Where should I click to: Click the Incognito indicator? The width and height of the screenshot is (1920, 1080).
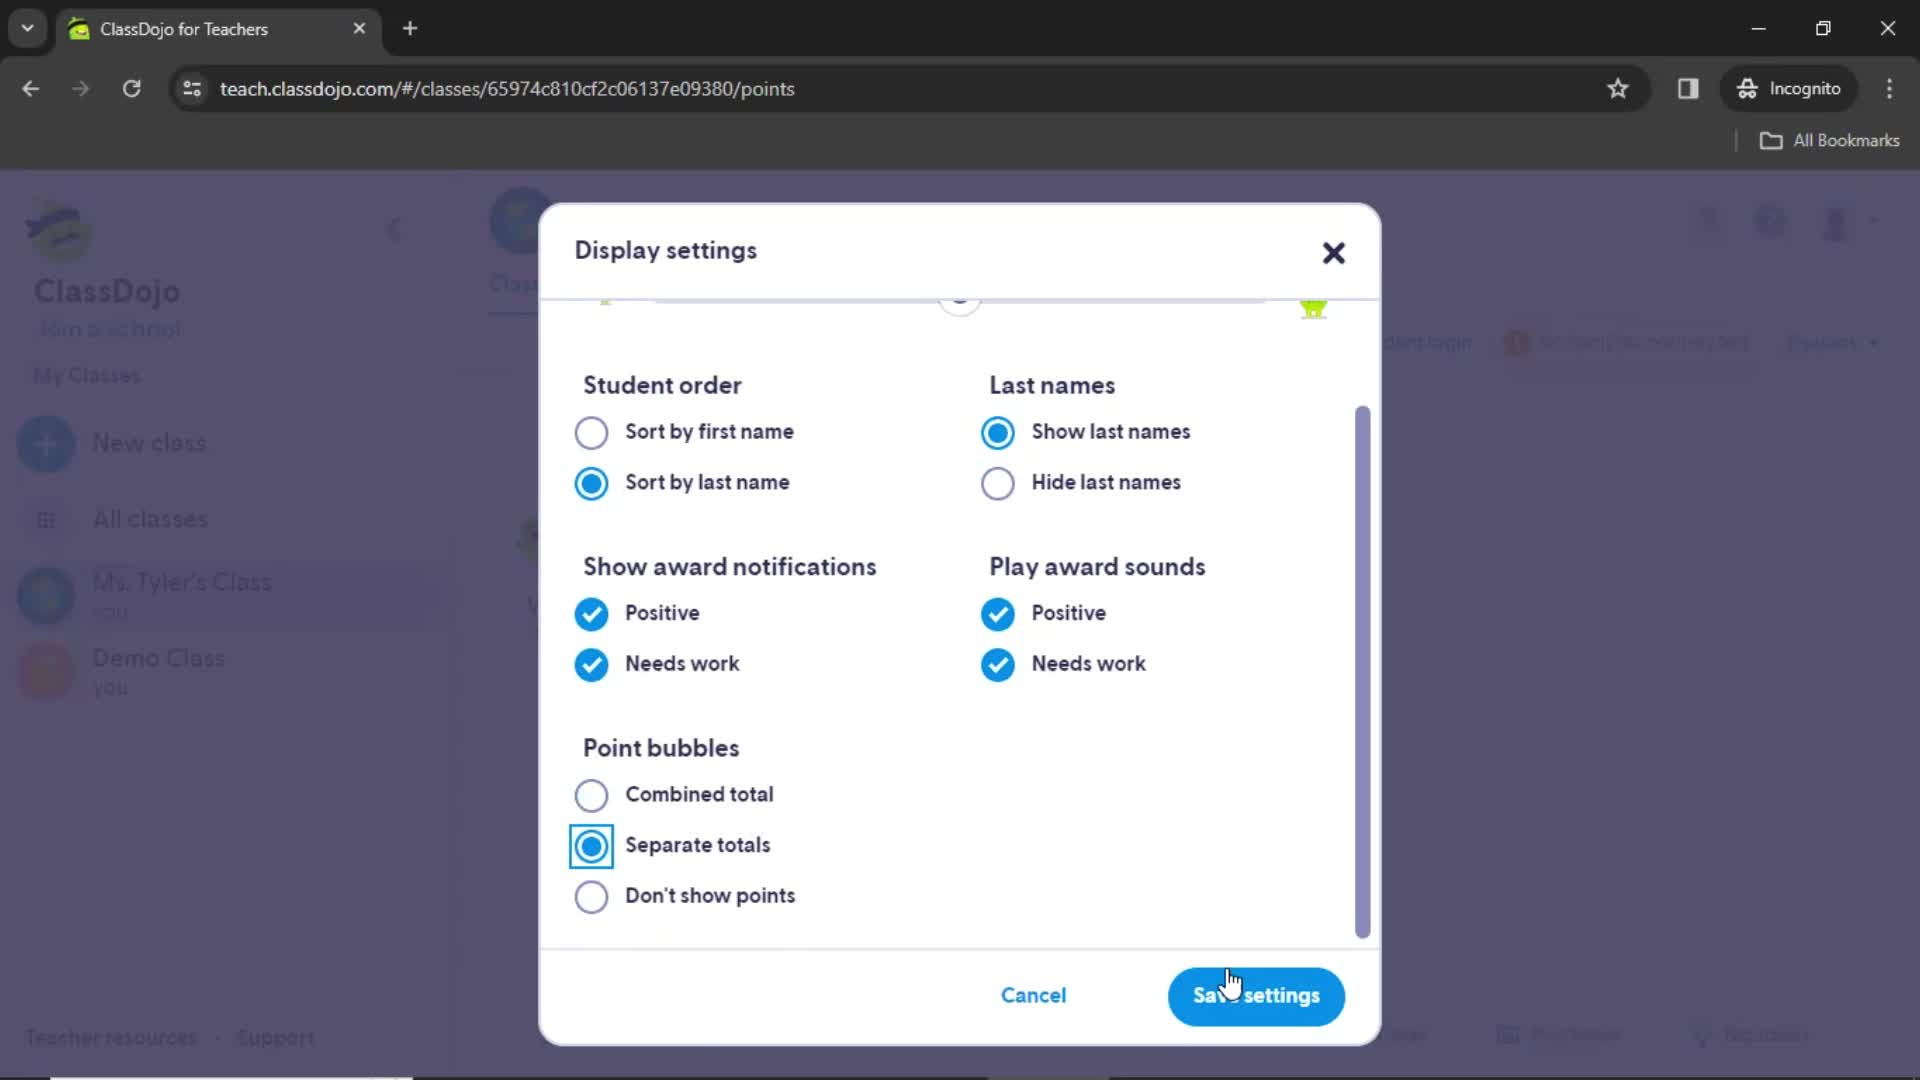pos(1789,89)
